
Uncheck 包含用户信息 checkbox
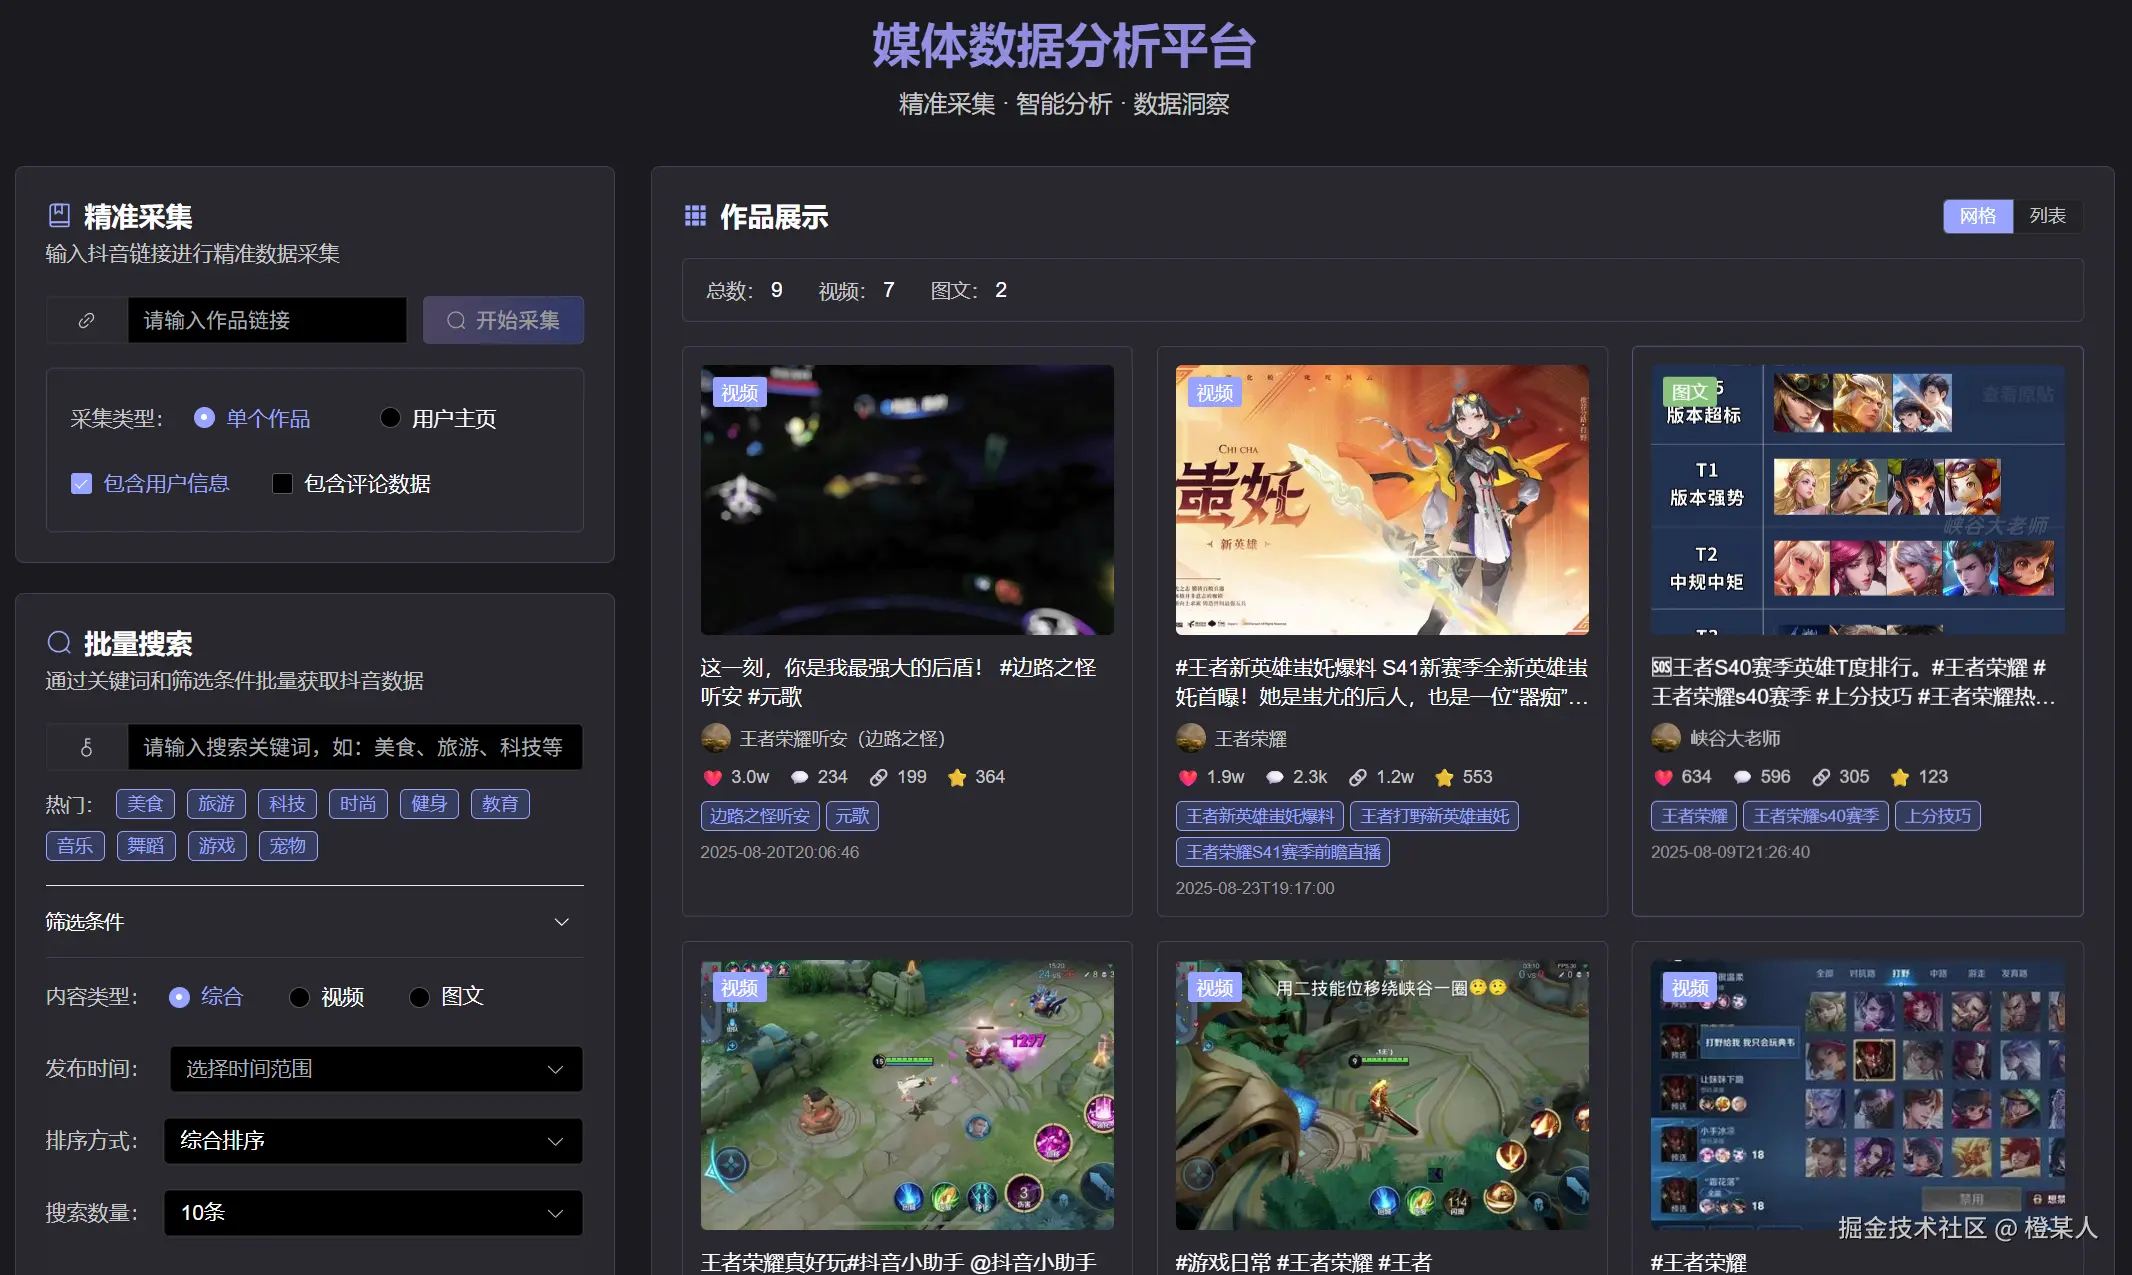82,484
